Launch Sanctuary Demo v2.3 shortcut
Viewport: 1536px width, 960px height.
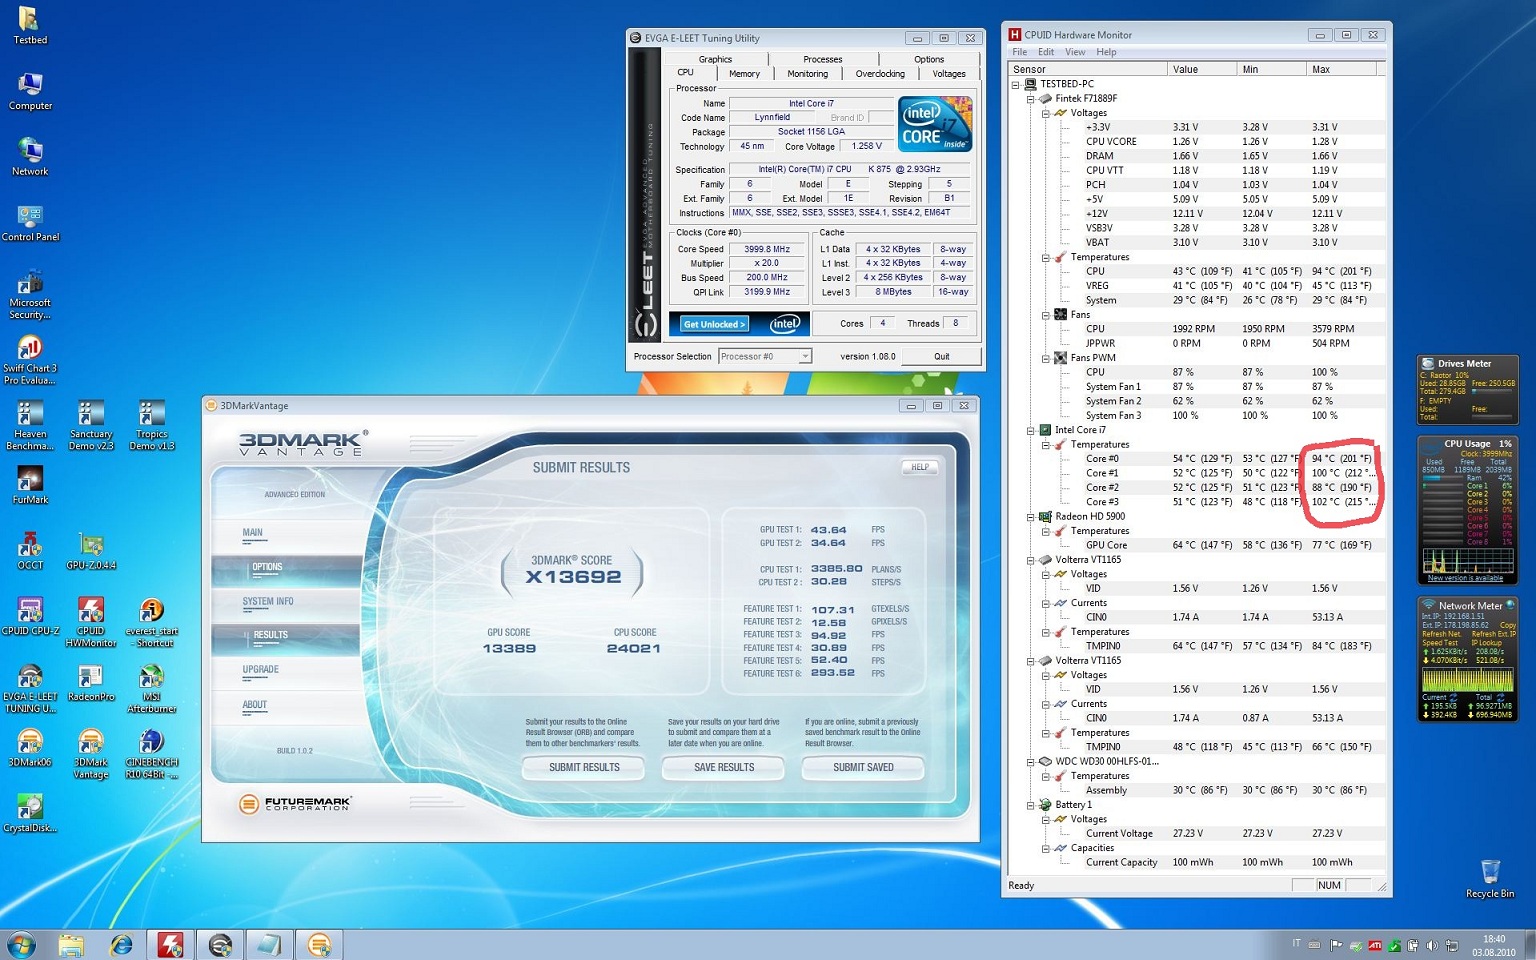pyautogui.click(x=90, y=426)
